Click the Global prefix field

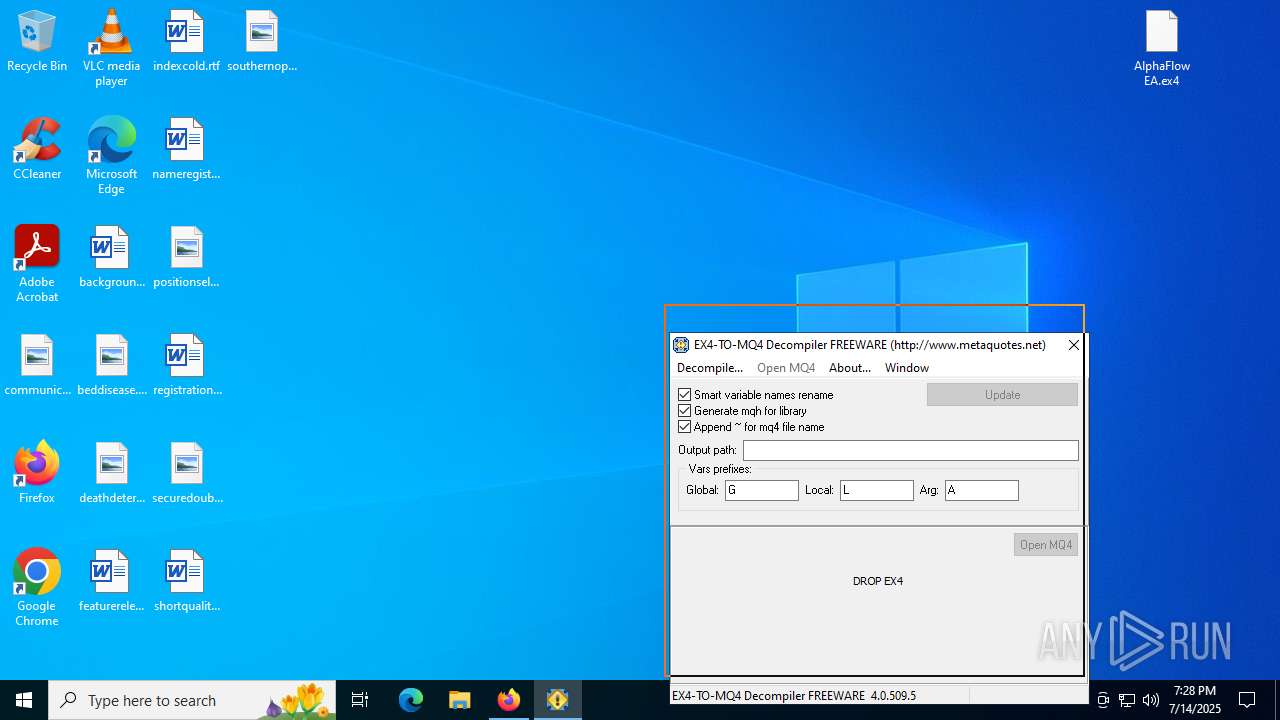coord(762,490)
